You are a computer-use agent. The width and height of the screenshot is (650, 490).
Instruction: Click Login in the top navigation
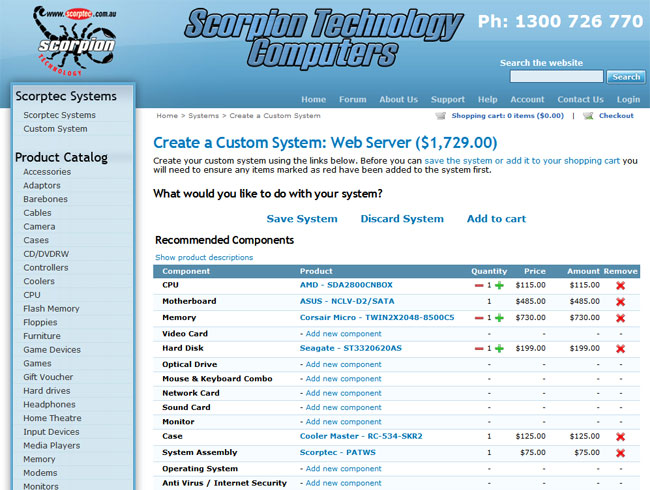tap(628, 99)
